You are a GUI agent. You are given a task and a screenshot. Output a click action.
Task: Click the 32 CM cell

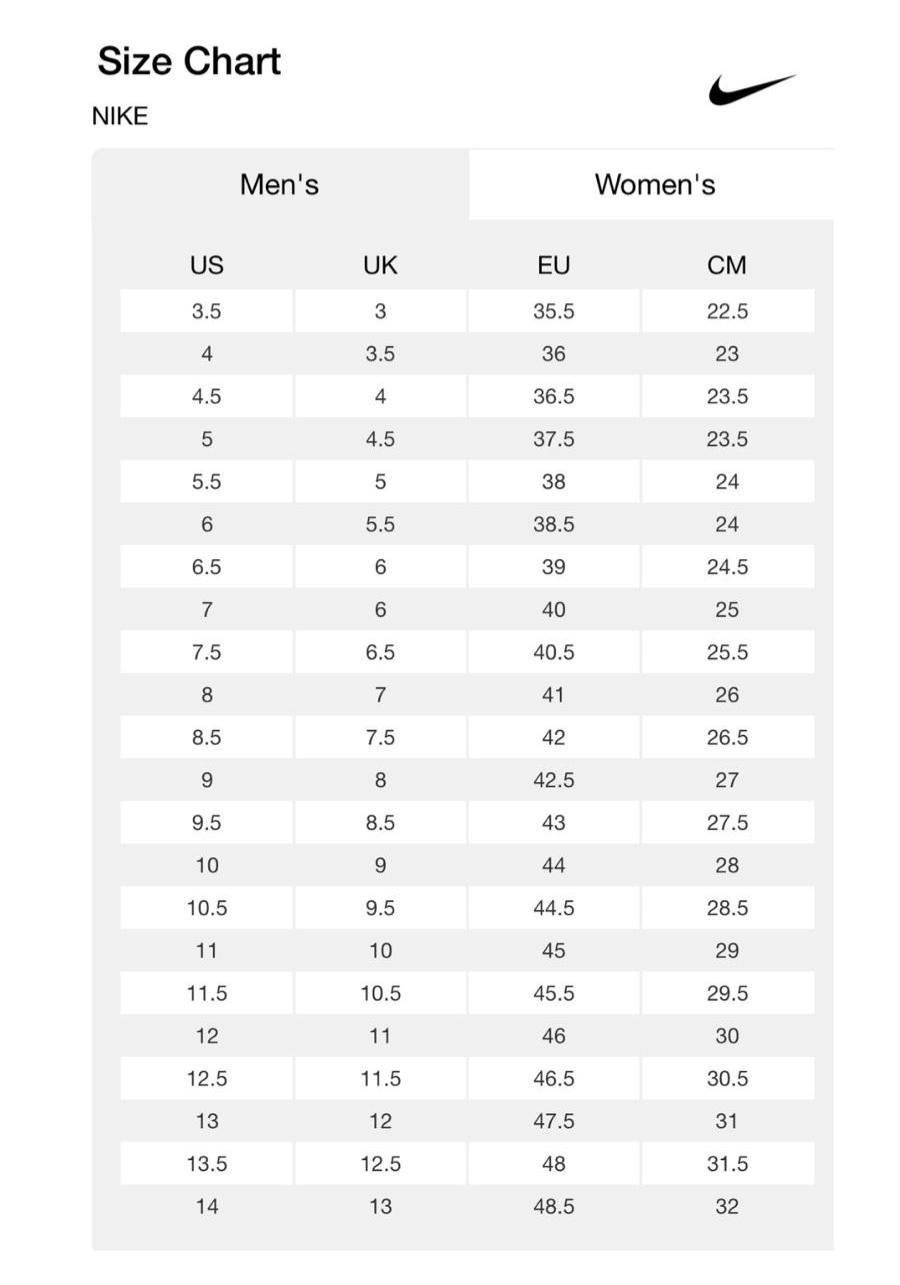(727, 1206)
